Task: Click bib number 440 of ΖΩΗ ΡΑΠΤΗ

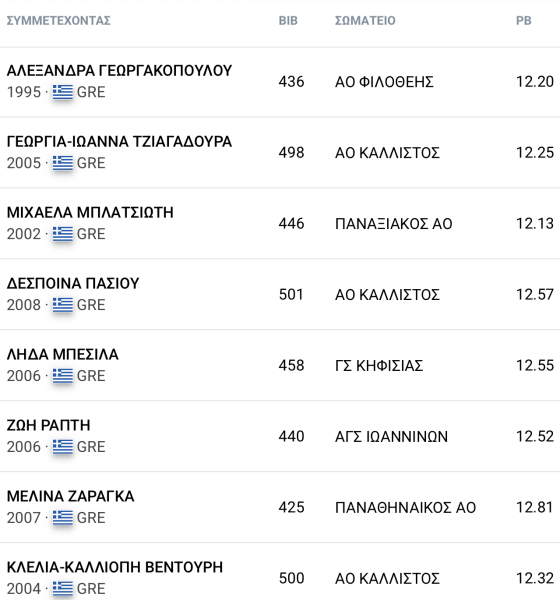Action: click(x=291, y=437)
